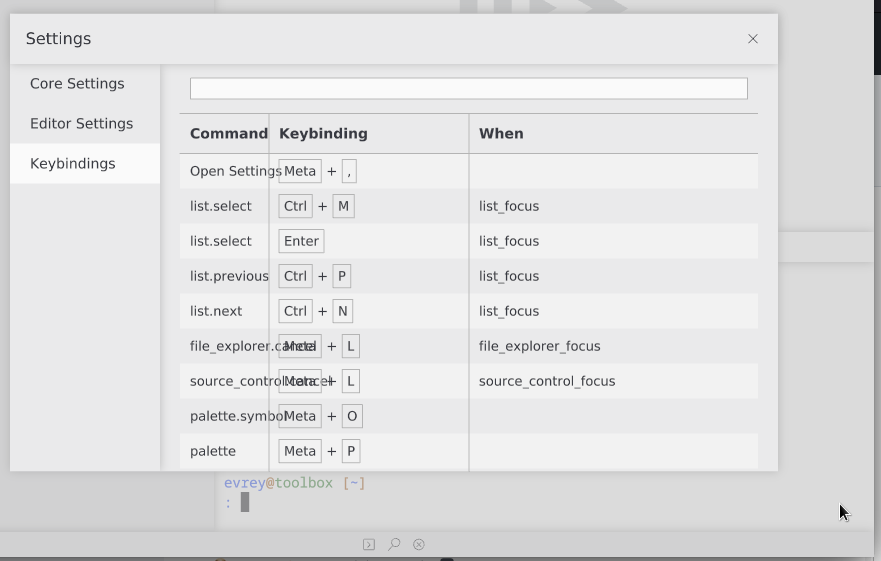881x561 pixels.
Task: Click the M key in the Ctrl+M binding
Action: coord(343,206)
